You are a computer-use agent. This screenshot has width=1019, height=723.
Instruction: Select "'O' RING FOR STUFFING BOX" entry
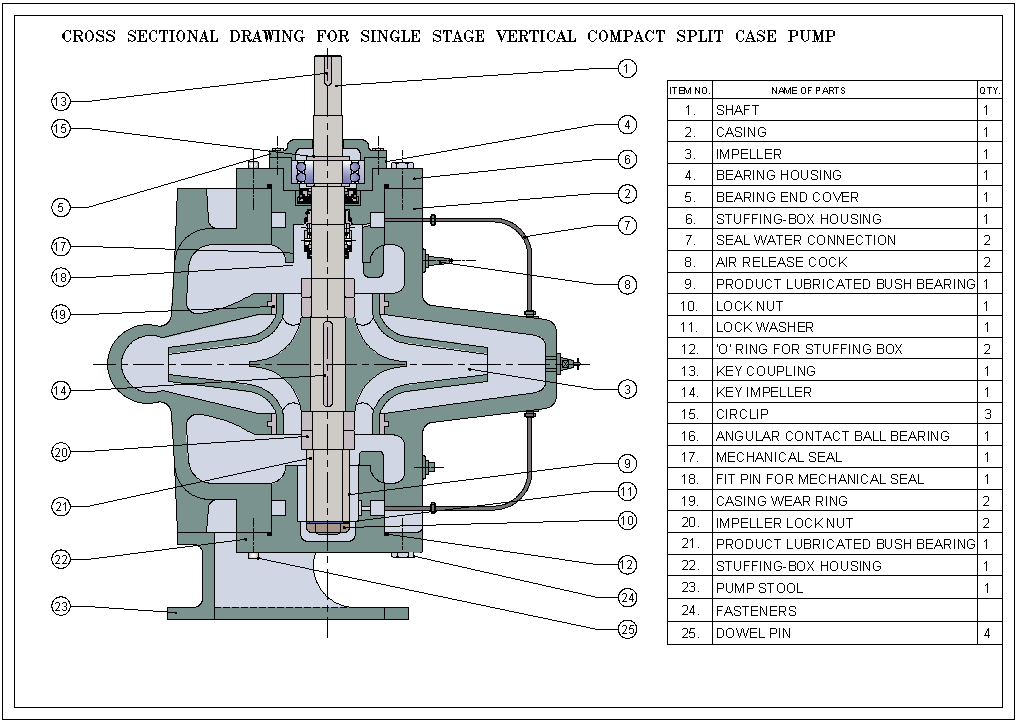[x=809, y=349]
